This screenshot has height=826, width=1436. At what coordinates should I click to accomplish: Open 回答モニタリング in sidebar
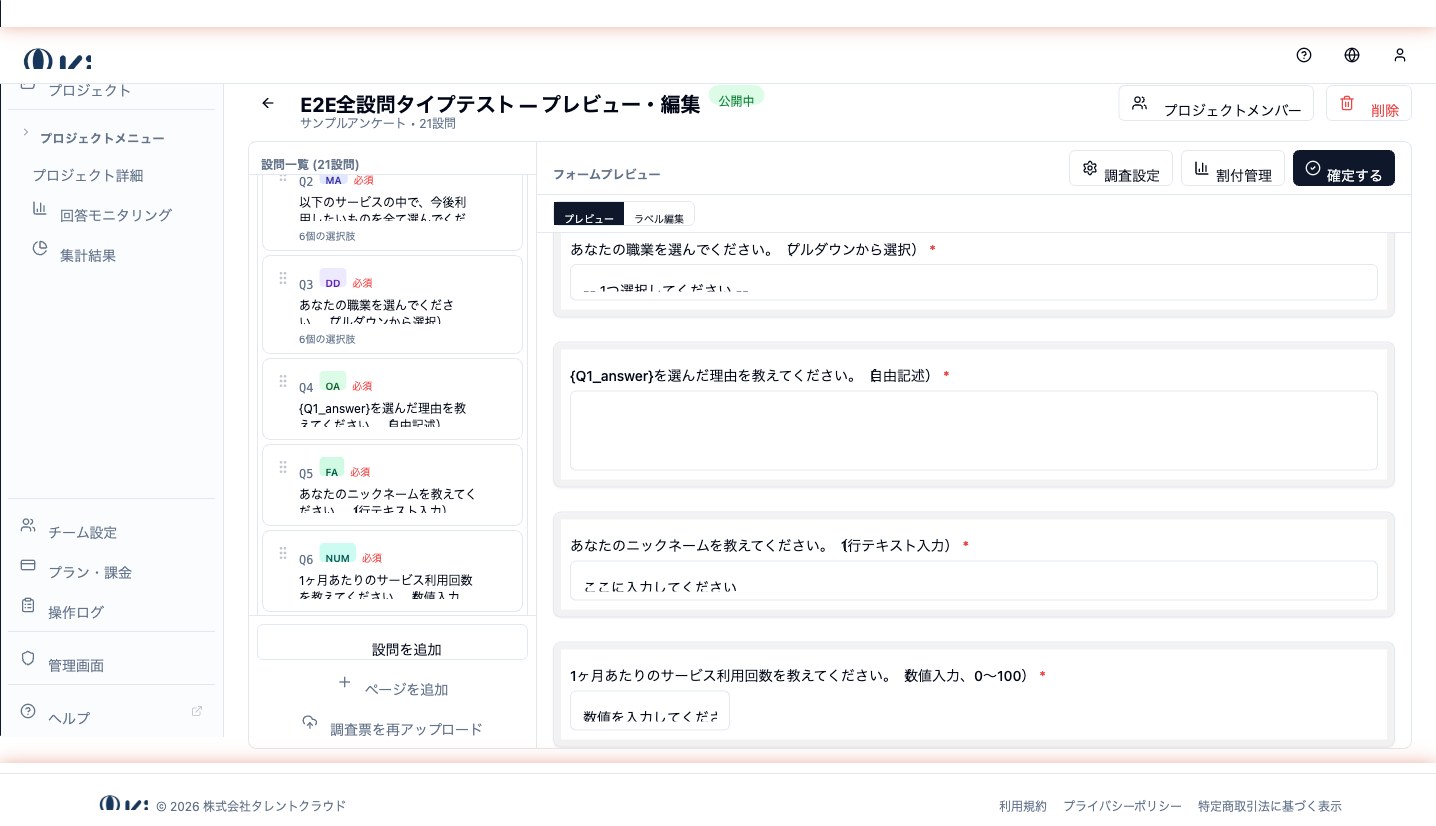click(114, 215)
